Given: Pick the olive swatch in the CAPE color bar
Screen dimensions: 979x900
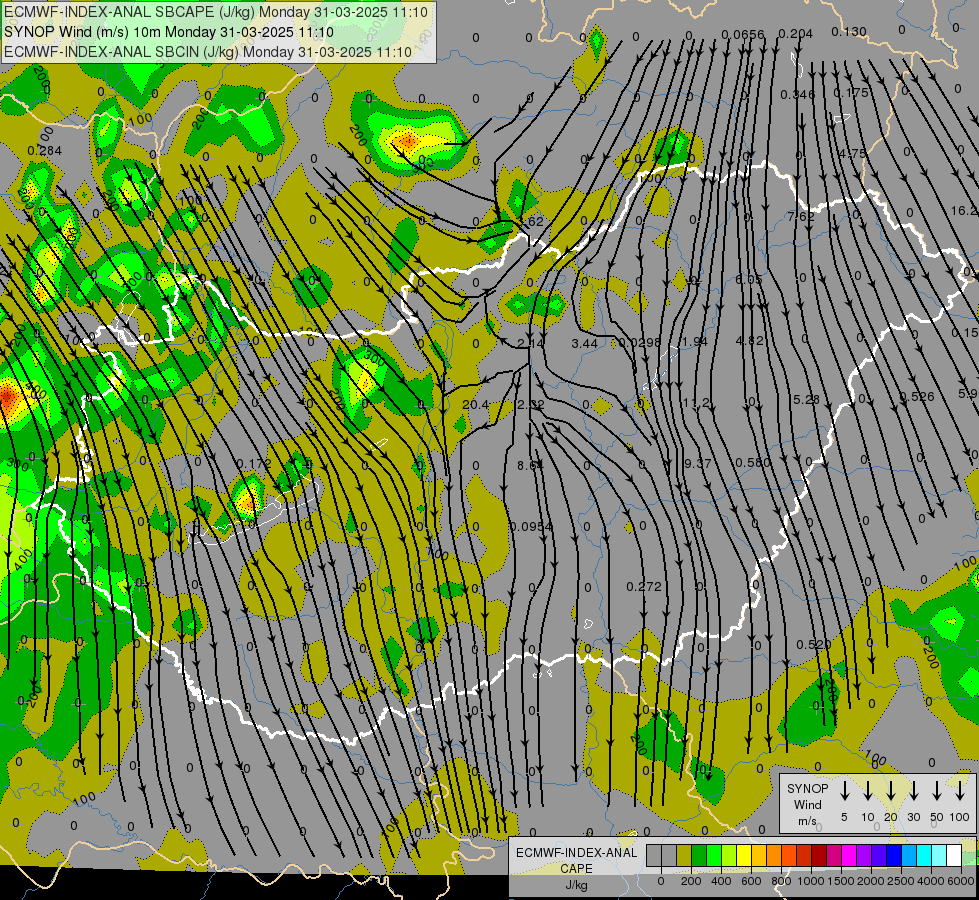Looking at the screenshot, I should coord(684,855).
